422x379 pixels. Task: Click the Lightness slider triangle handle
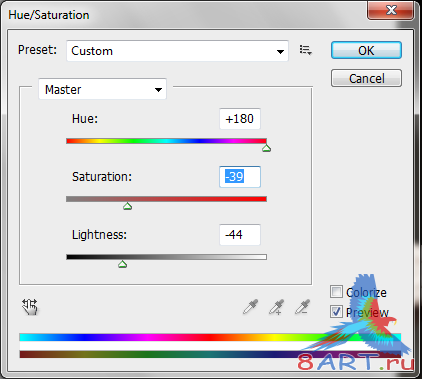(122, 264)
